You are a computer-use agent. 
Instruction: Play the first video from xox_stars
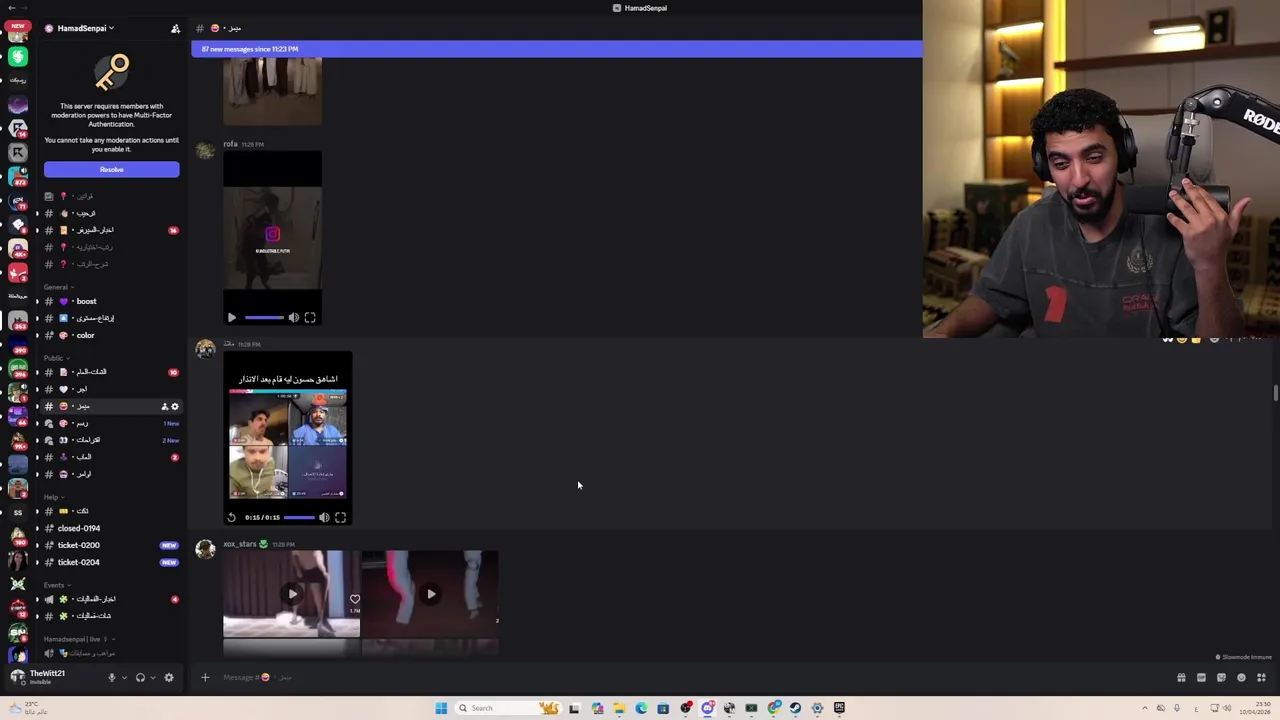(x=292, y=594)
